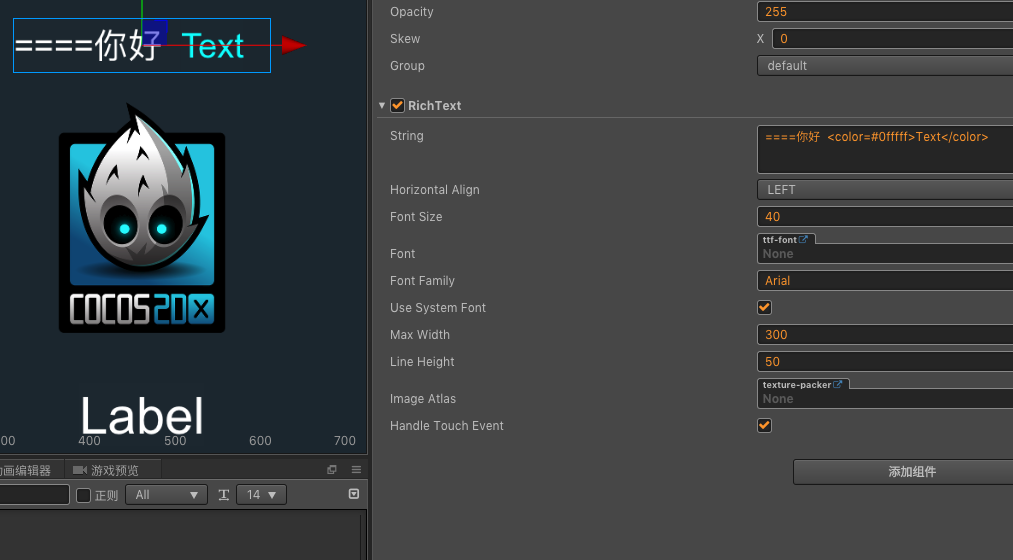Open the texture-packer asset link icon
The width and height of the screenshot is (1013, 560).
(837, 384)
